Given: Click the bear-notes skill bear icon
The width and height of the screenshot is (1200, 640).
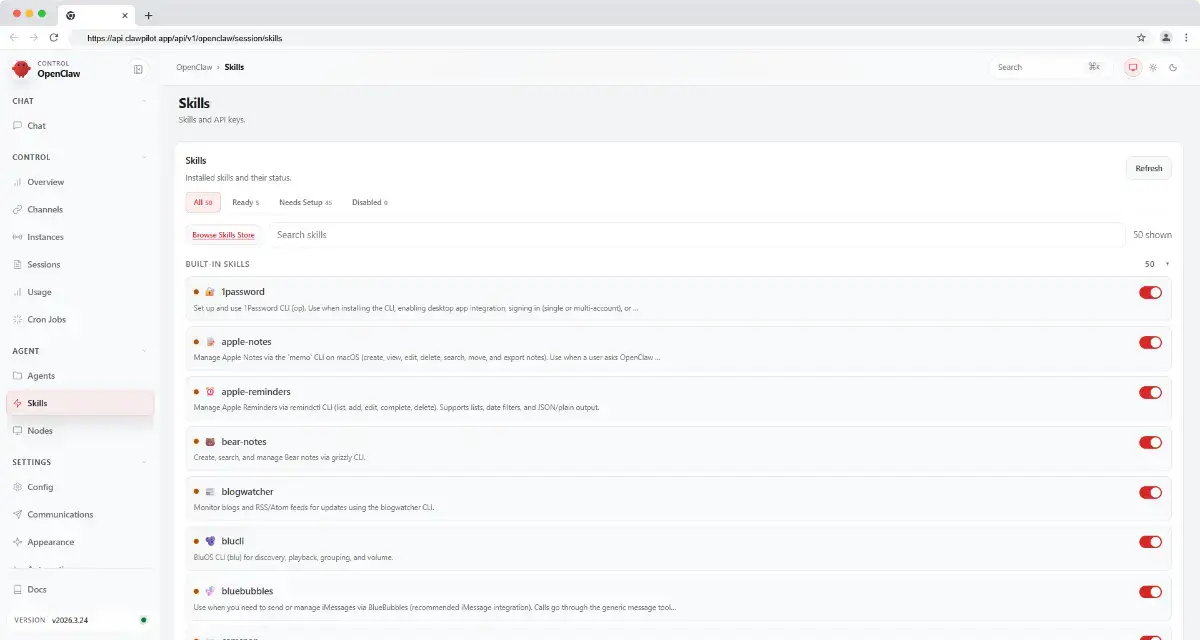Looking at the screenshot, I should point(210,442).
